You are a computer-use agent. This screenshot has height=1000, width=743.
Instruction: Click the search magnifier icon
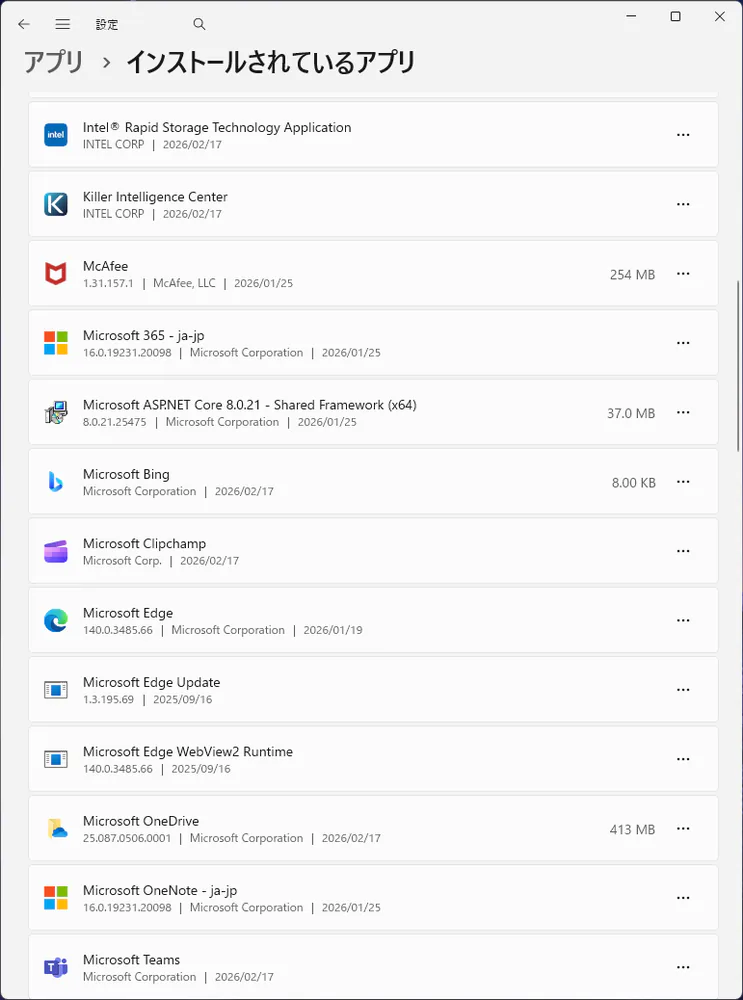pos(199,24)
